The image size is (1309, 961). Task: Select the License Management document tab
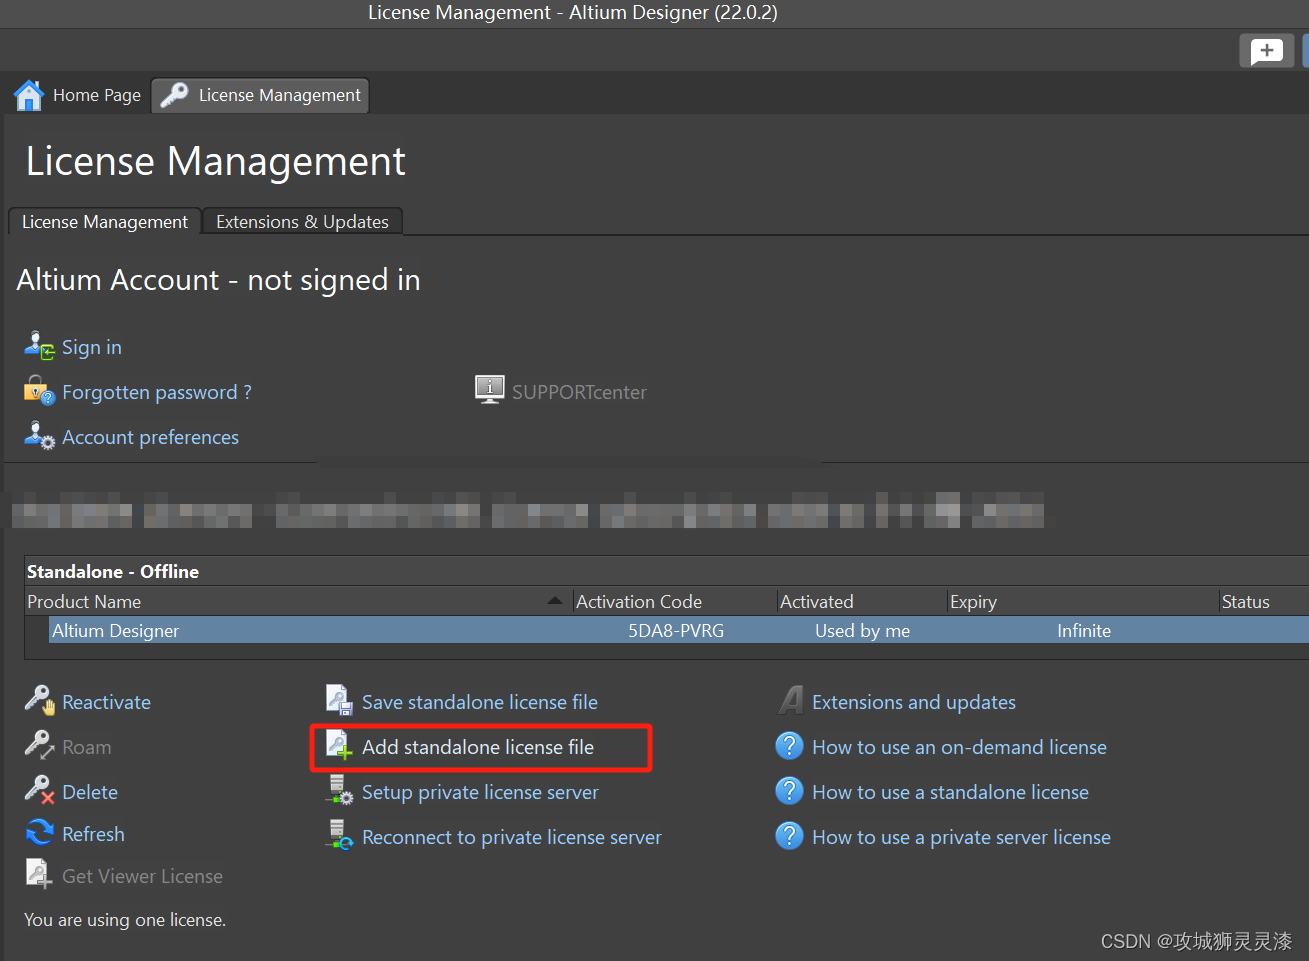coord(260,95)
